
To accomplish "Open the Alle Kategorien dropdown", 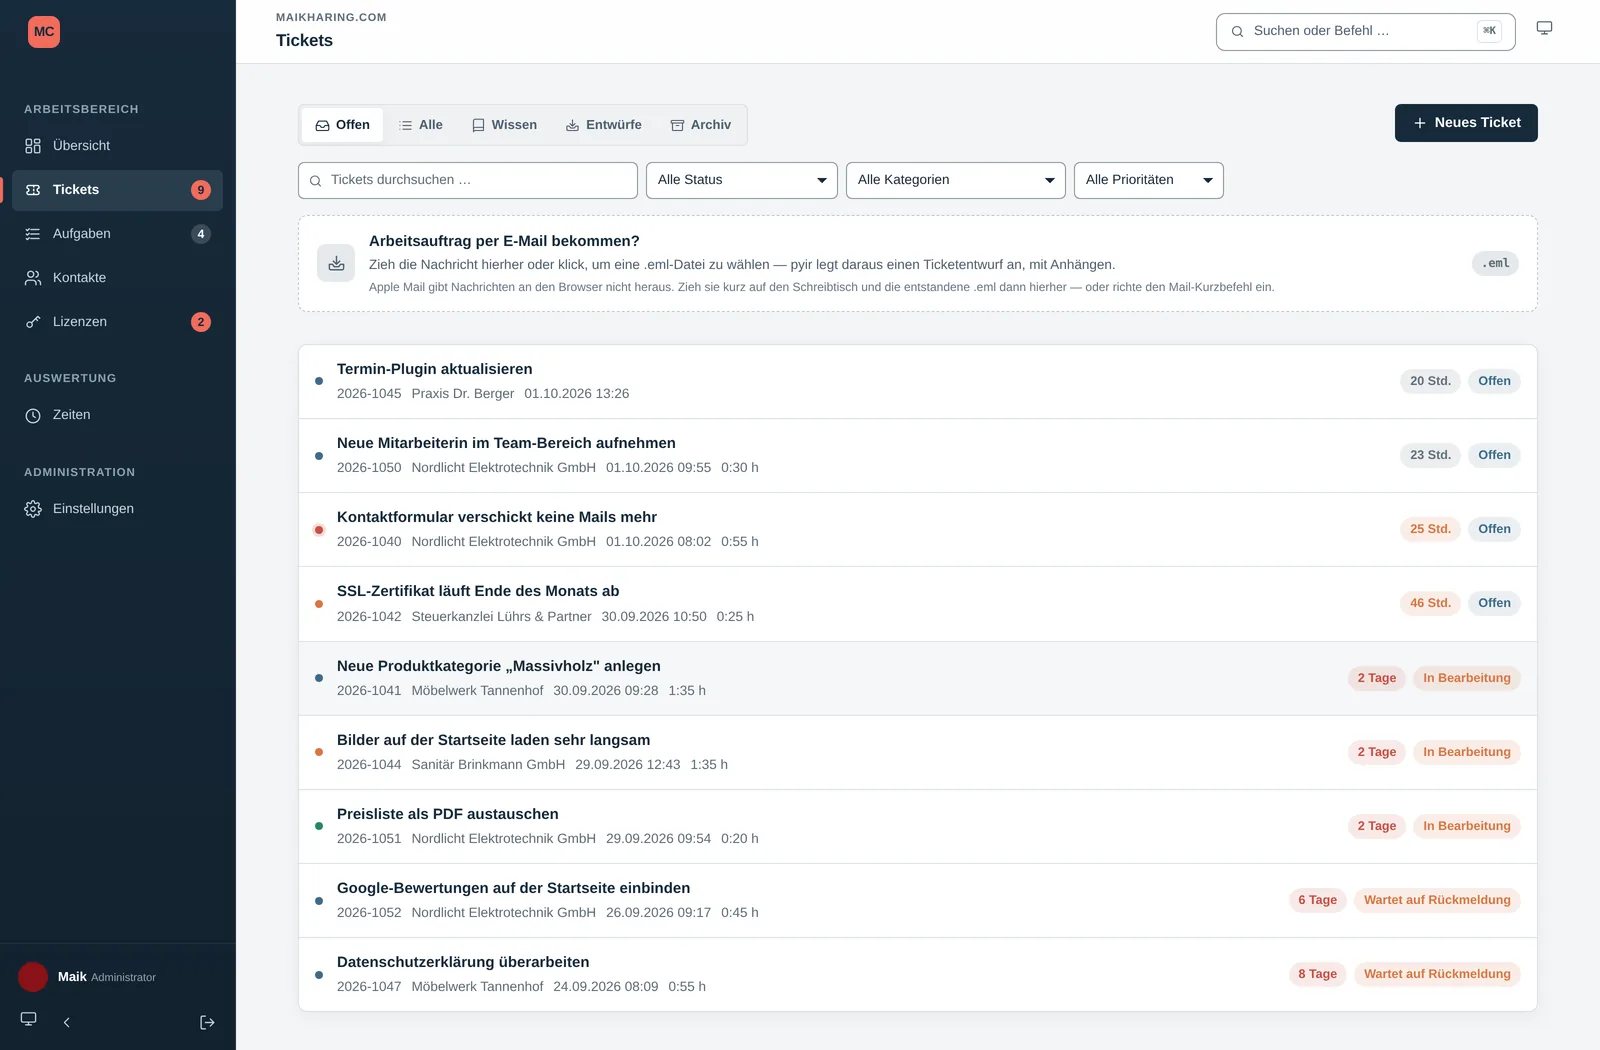I will point(956,180).
